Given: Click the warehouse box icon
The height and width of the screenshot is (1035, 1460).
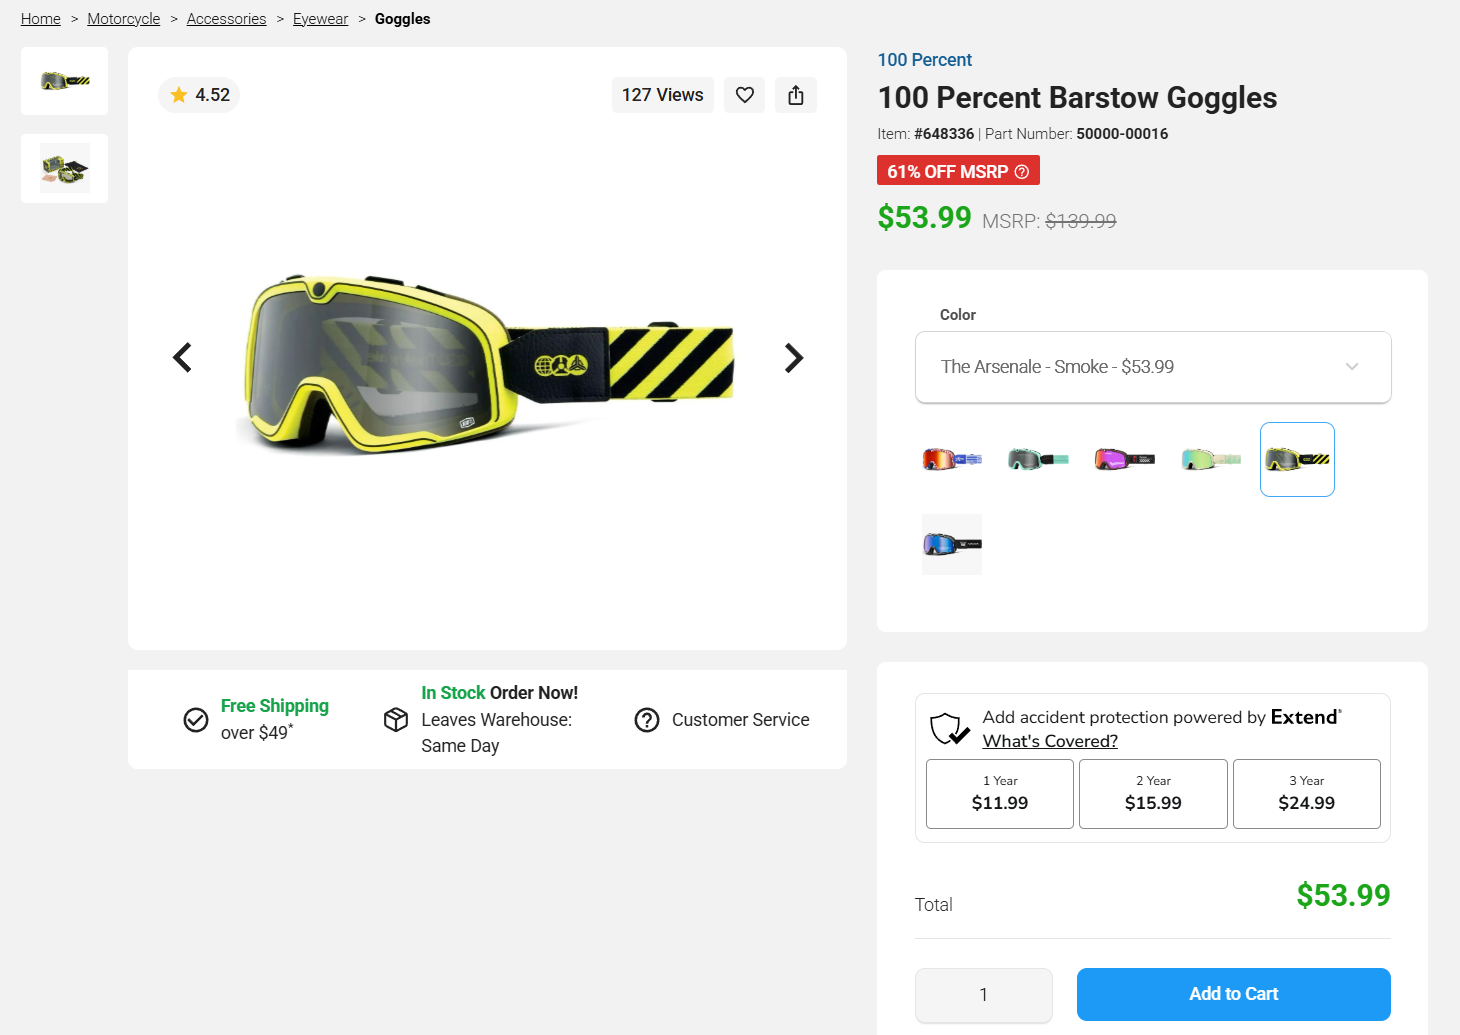Looking at the screenshot, I should (396, 720).
